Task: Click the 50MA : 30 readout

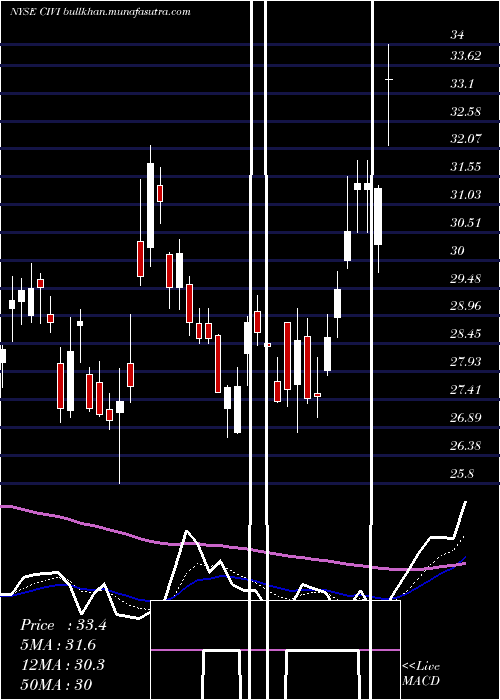Action: (56, 684)
